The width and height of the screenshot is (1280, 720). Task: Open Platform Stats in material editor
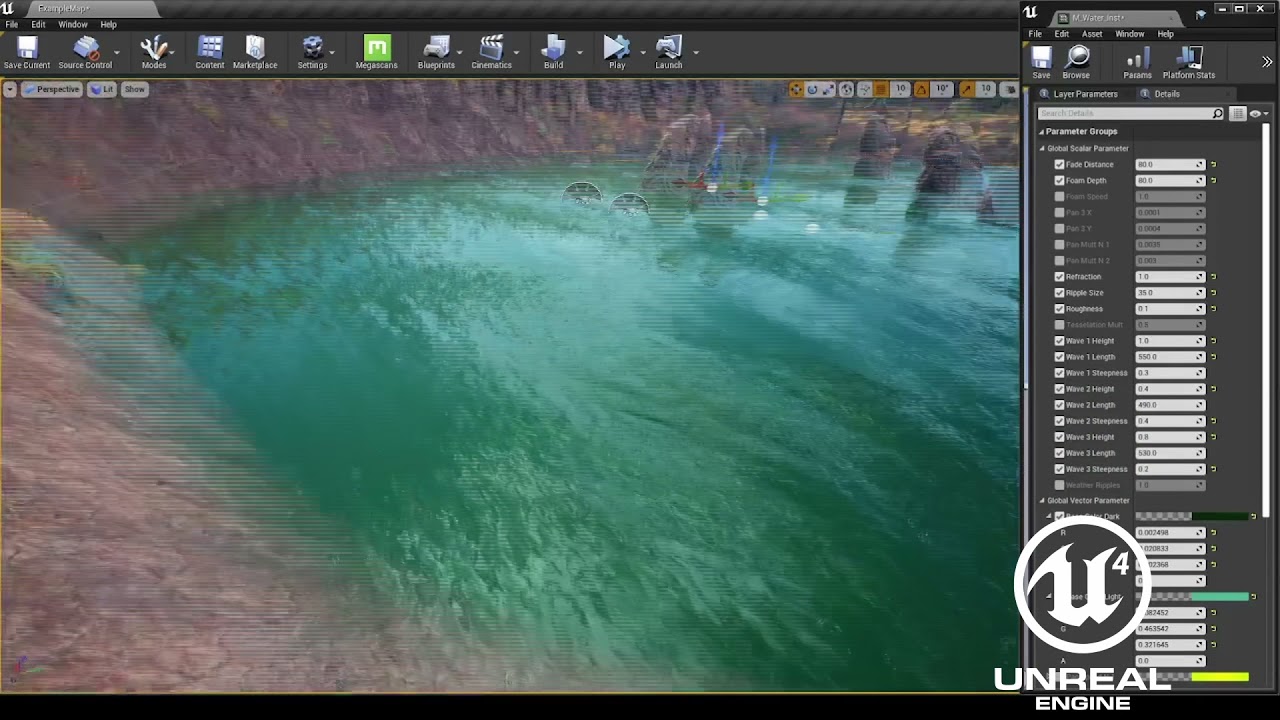[1188, 62]
